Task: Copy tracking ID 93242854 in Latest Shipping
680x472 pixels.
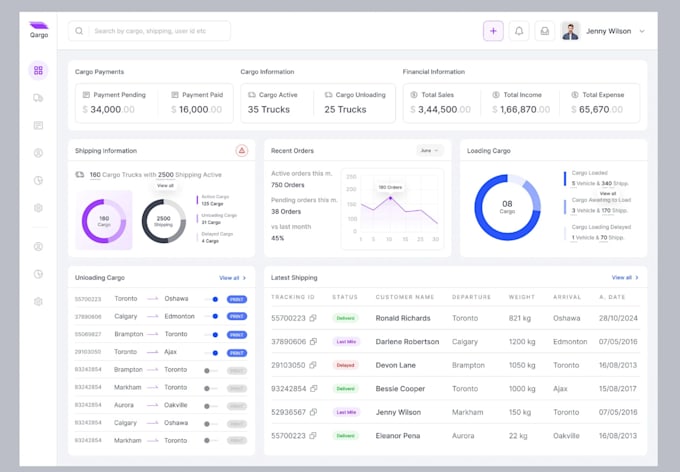Action: (x=313, y=389)
